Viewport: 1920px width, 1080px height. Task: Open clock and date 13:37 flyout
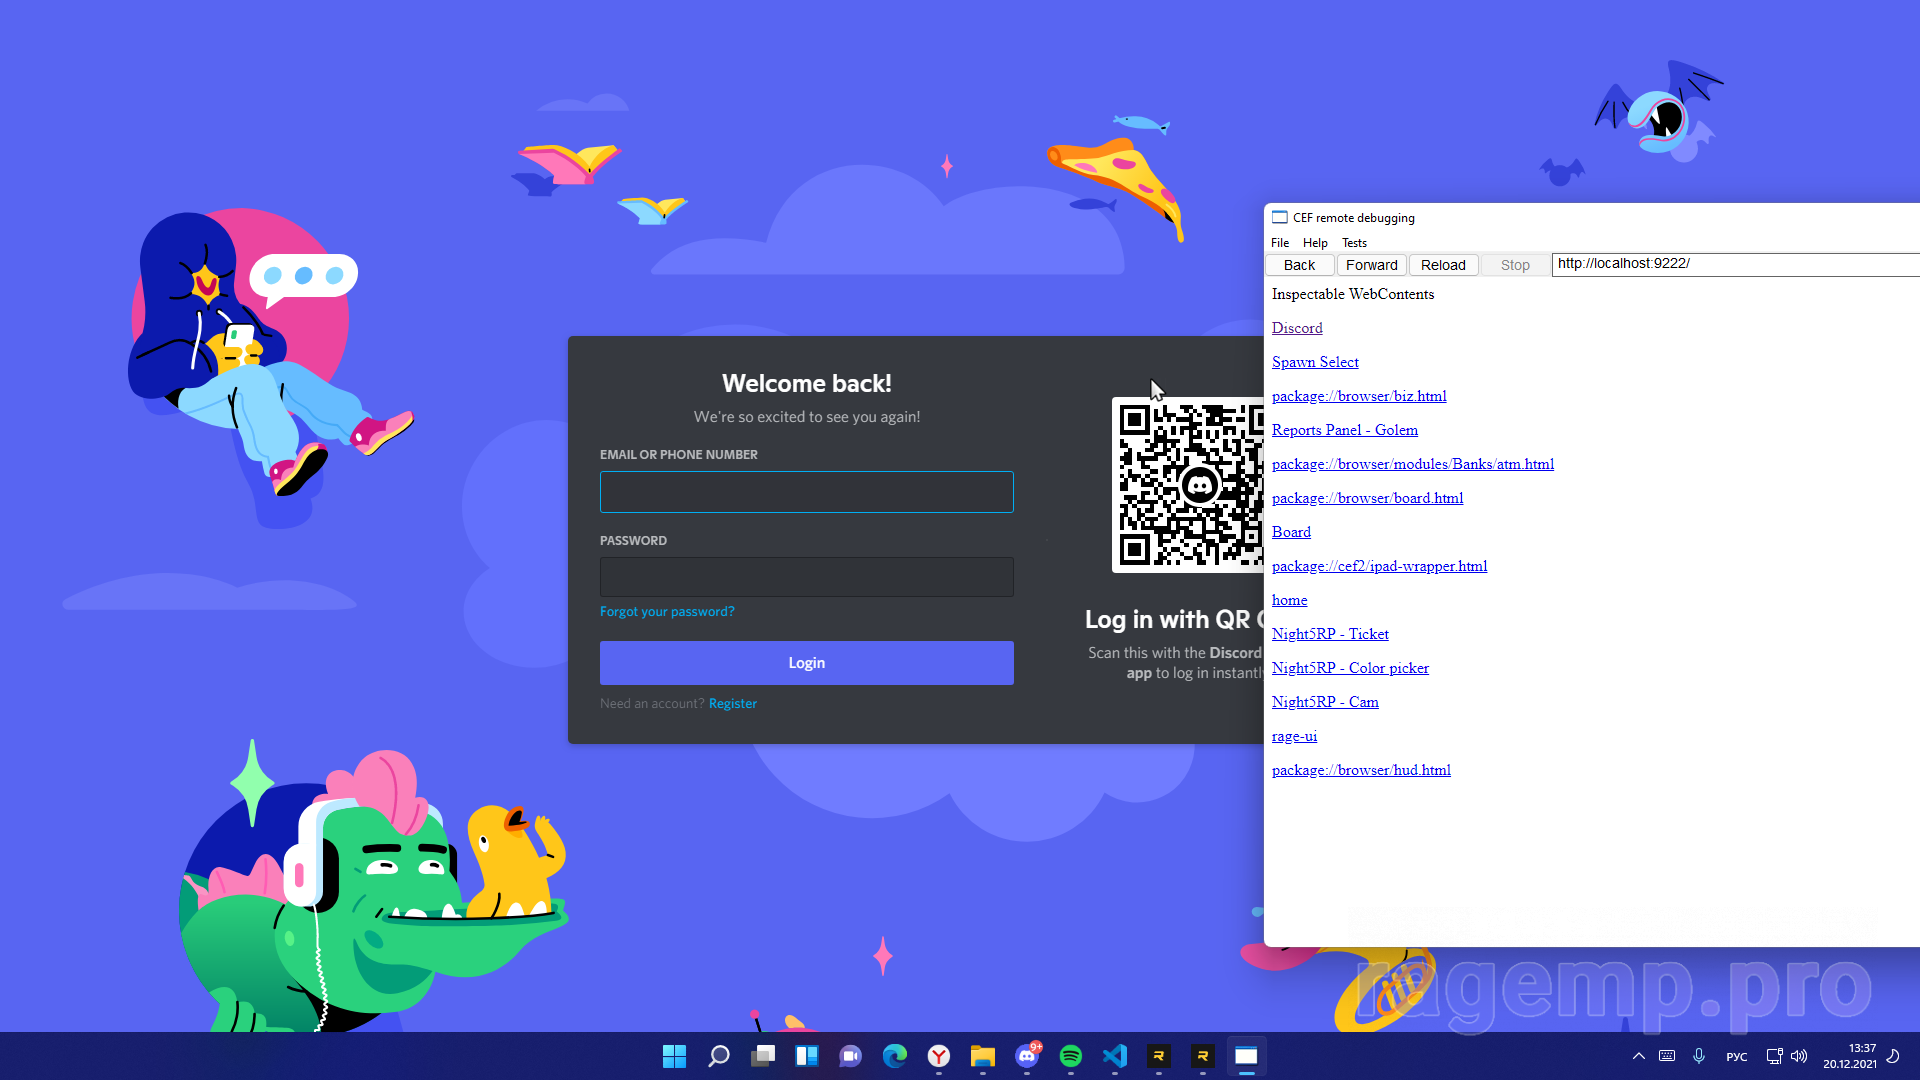1850,1056
